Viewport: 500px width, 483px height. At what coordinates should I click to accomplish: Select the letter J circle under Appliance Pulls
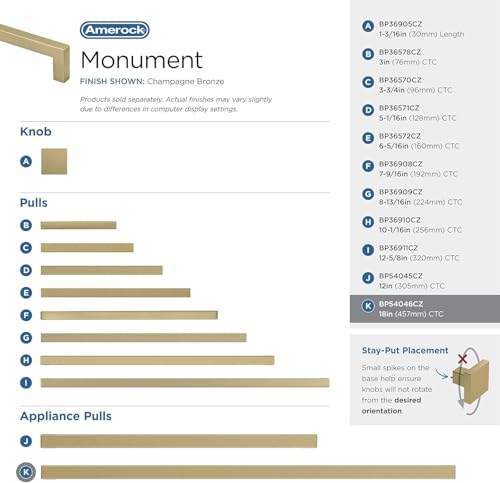click(x=26, y=441)
